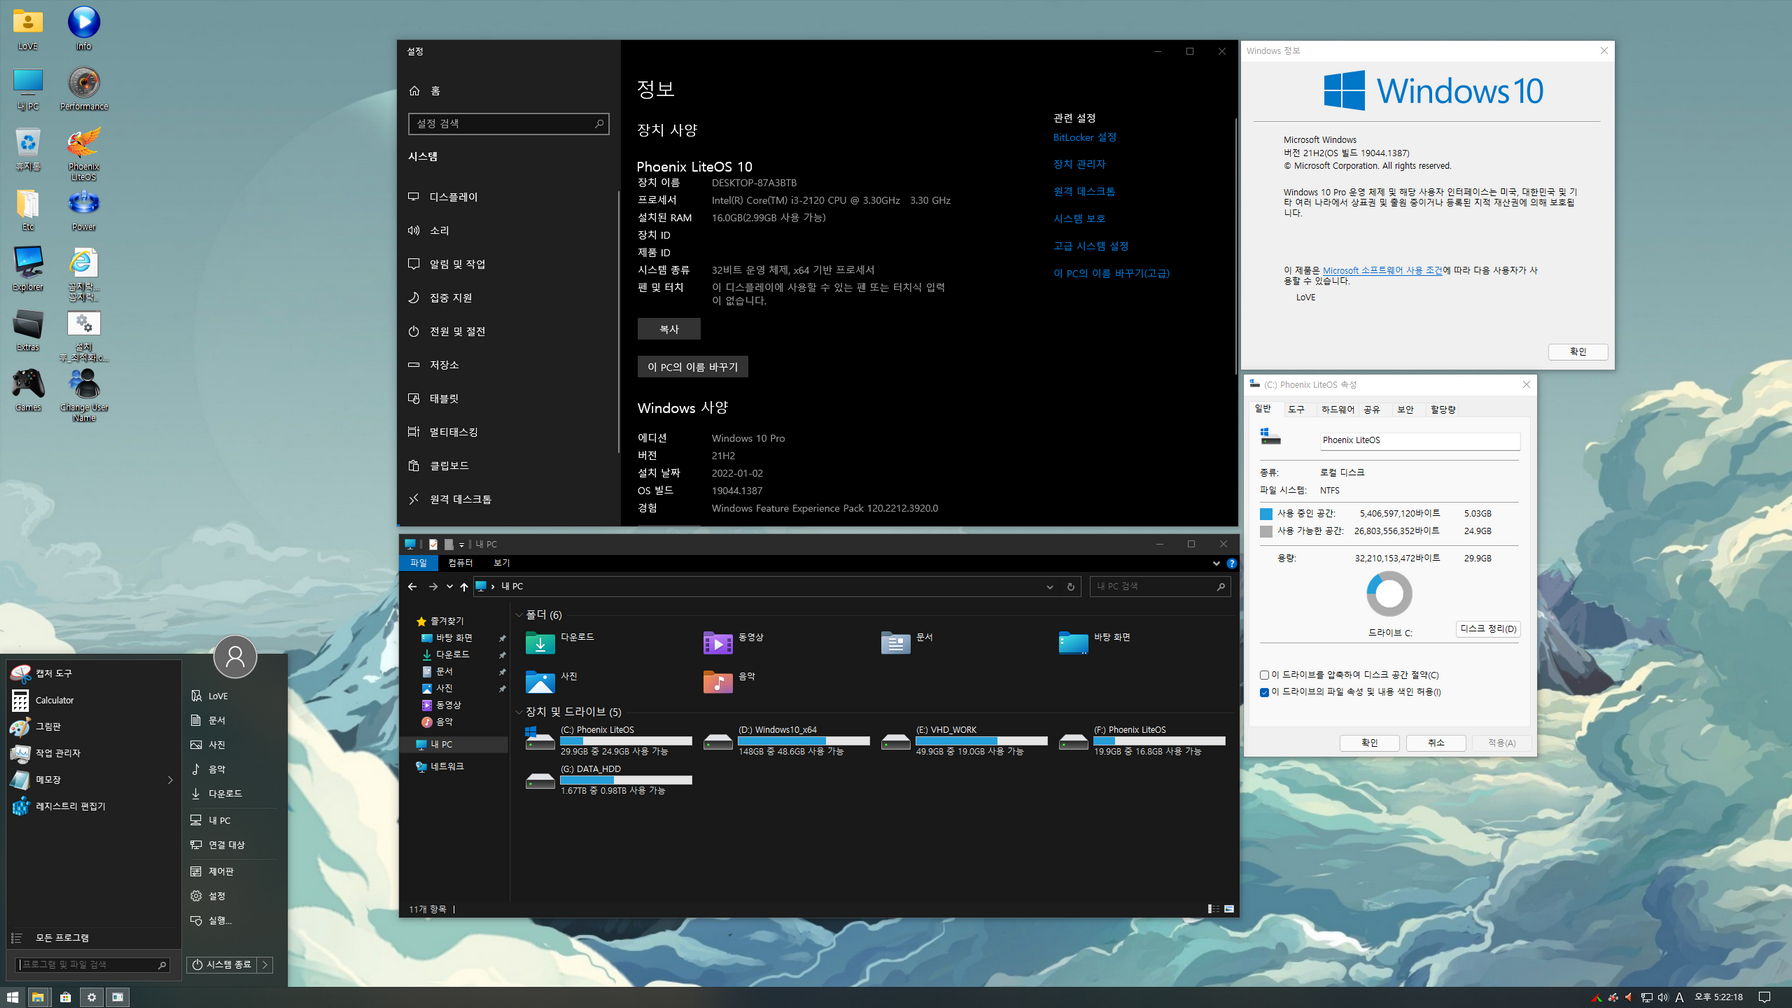Open the Performance desktop icon
This screenshot has width=1792, height=1008.
83,88
